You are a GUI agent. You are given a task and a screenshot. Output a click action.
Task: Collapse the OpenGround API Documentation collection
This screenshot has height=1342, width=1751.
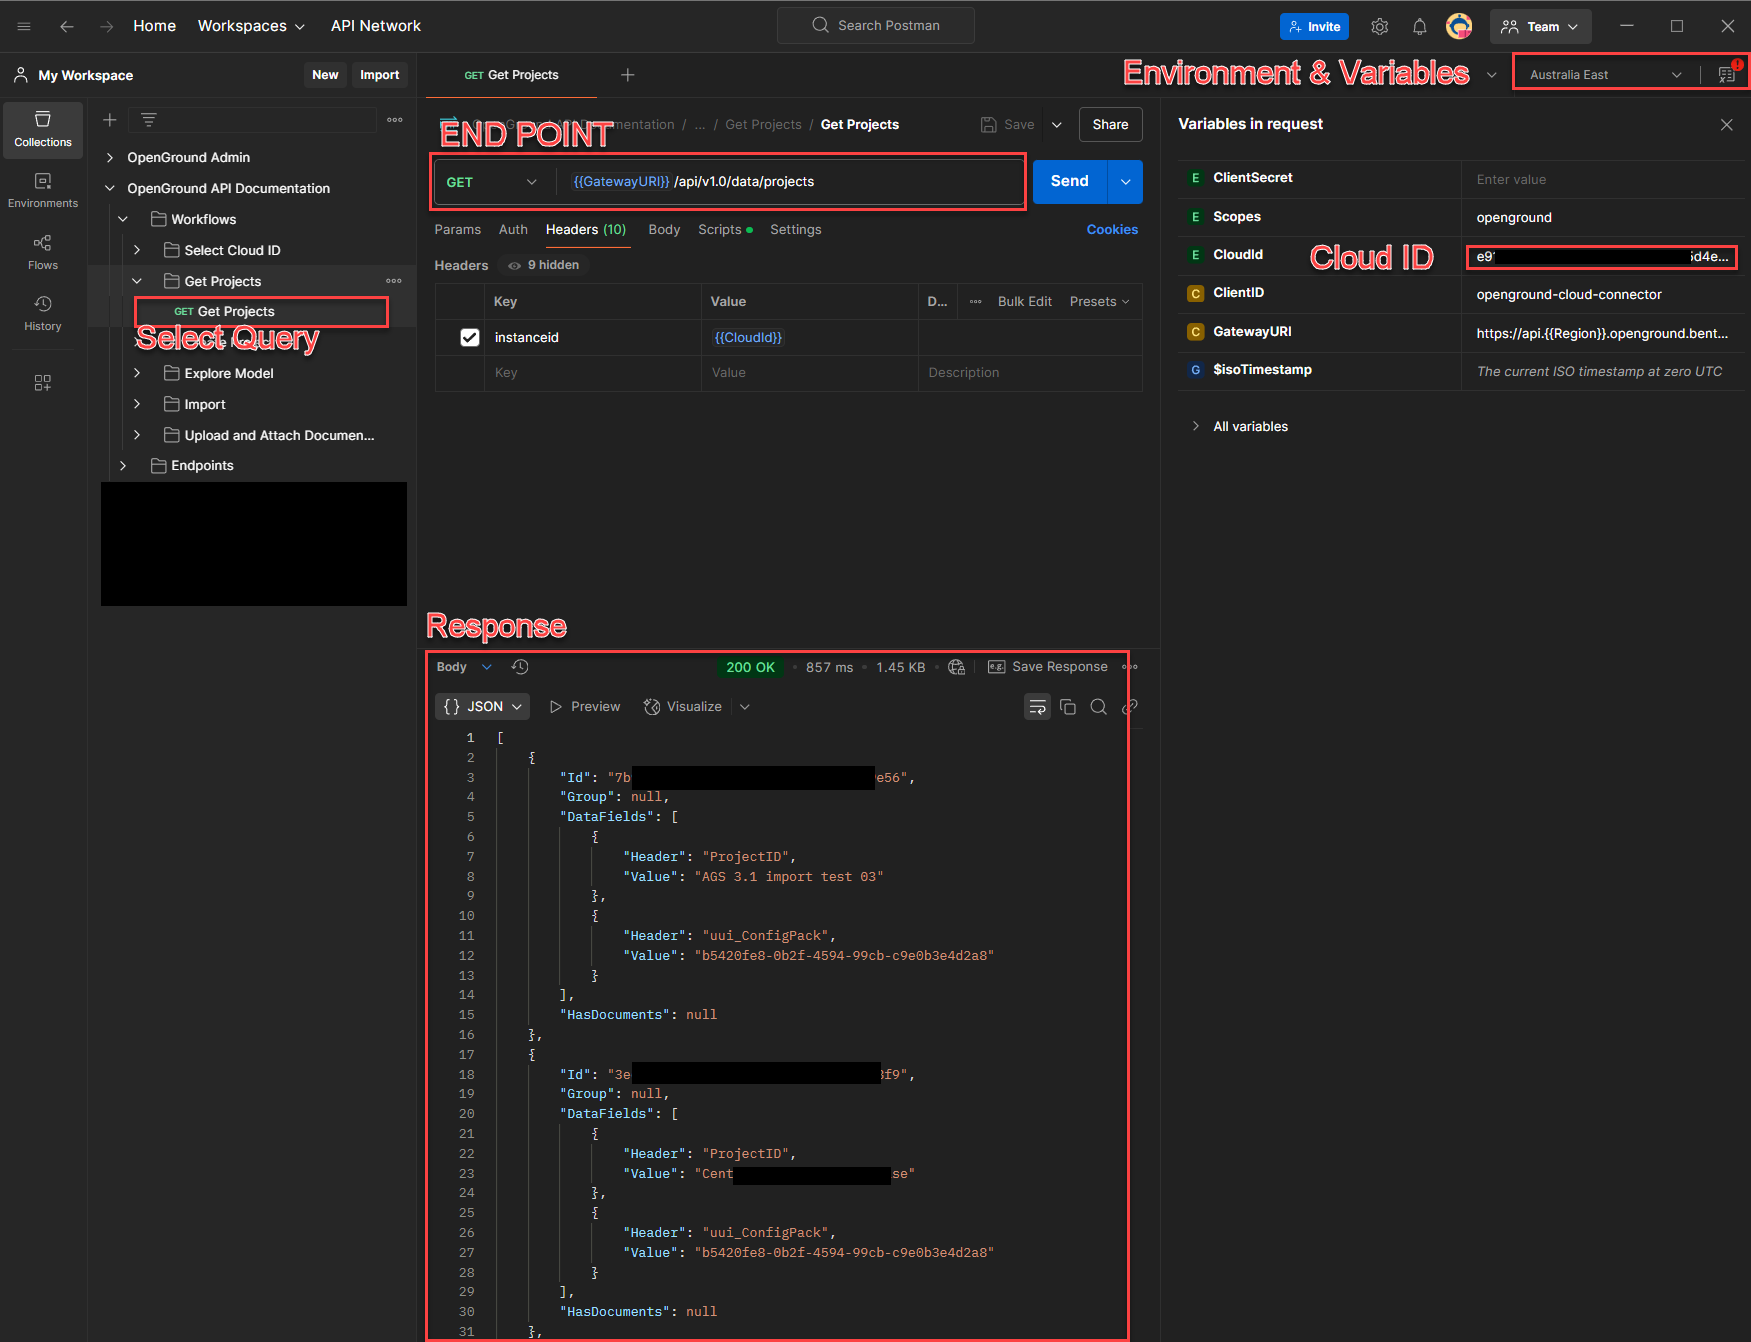[x=110, y=189]
